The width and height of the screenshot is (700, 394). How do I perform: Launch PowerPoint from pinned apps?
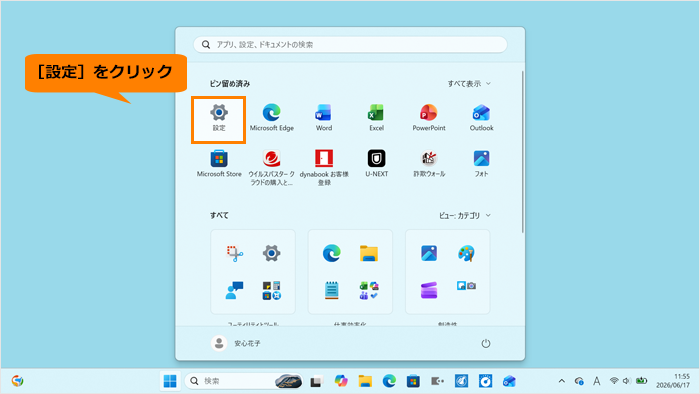coord(429,118)
